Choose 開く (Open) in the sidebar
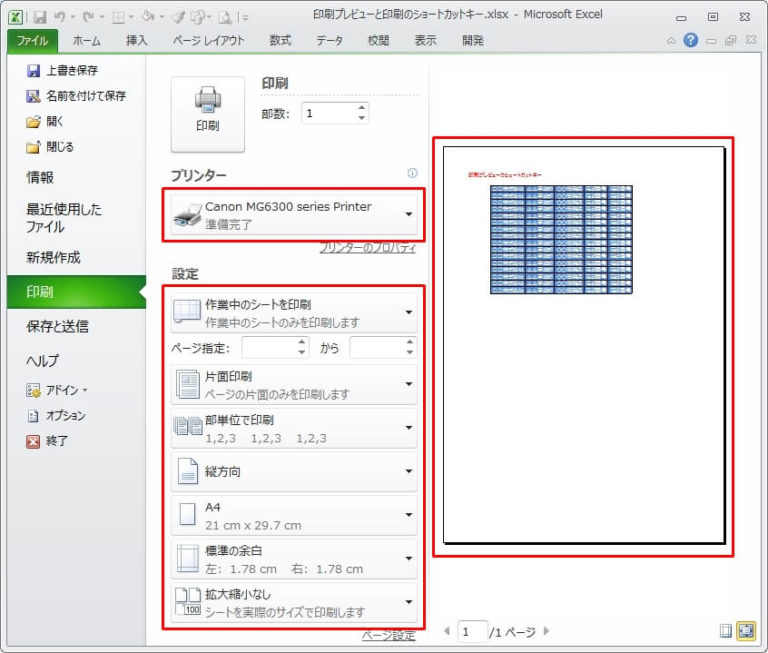Viewport: 768px width, 653px height. (x=45, y=121)
